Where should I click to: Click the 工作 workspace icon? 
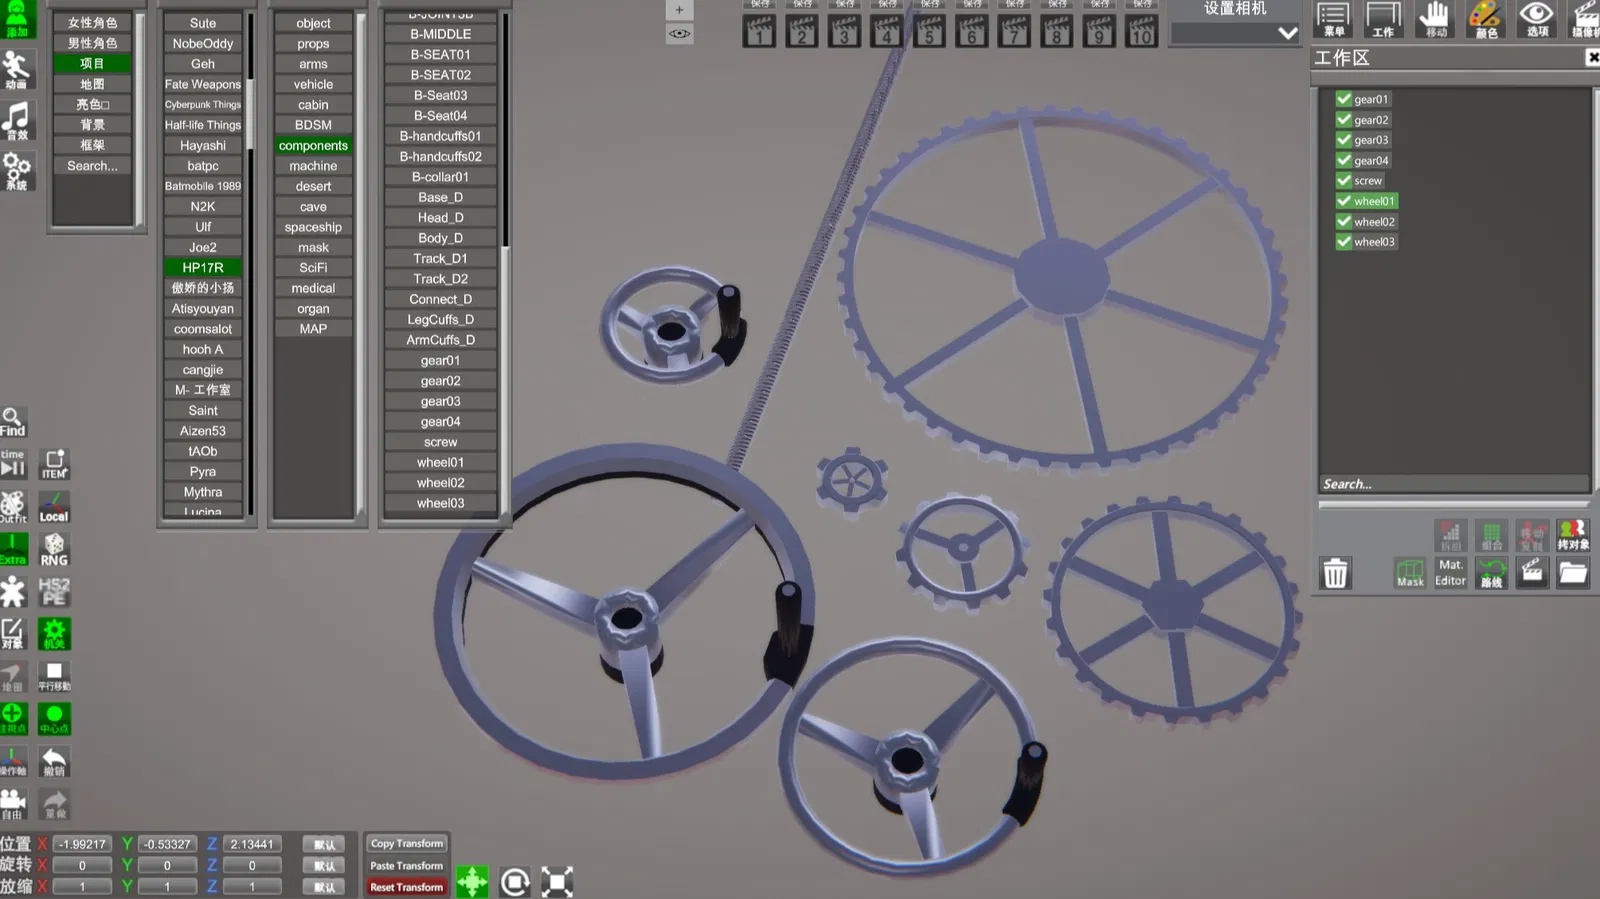point(1383,19)
